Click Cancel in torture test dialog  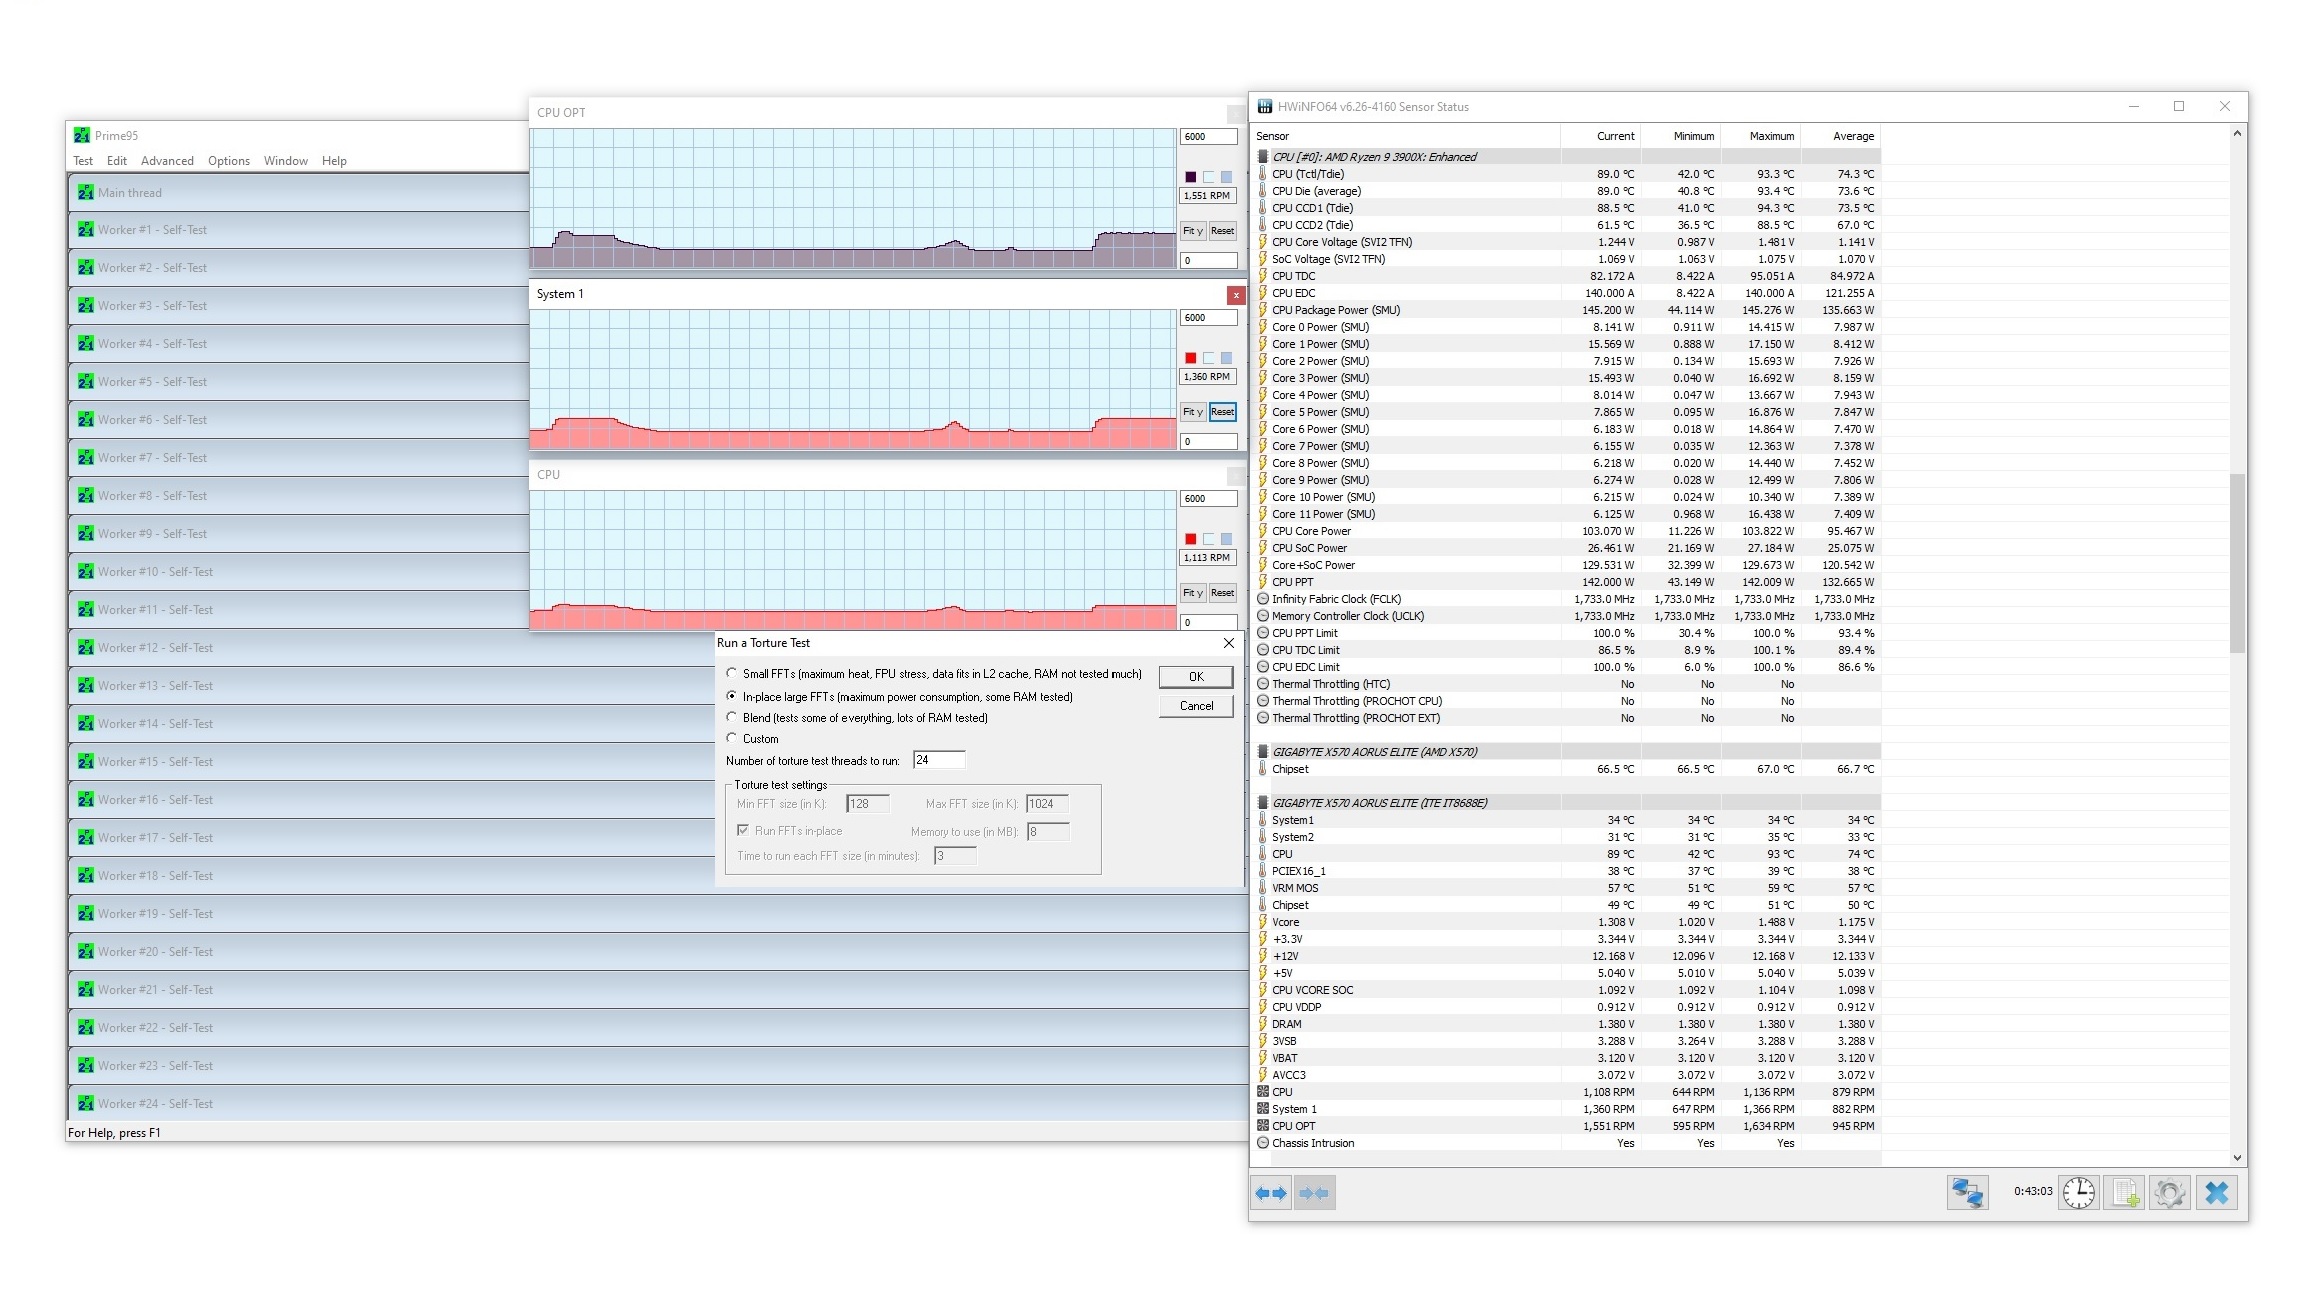(1196, 706)
